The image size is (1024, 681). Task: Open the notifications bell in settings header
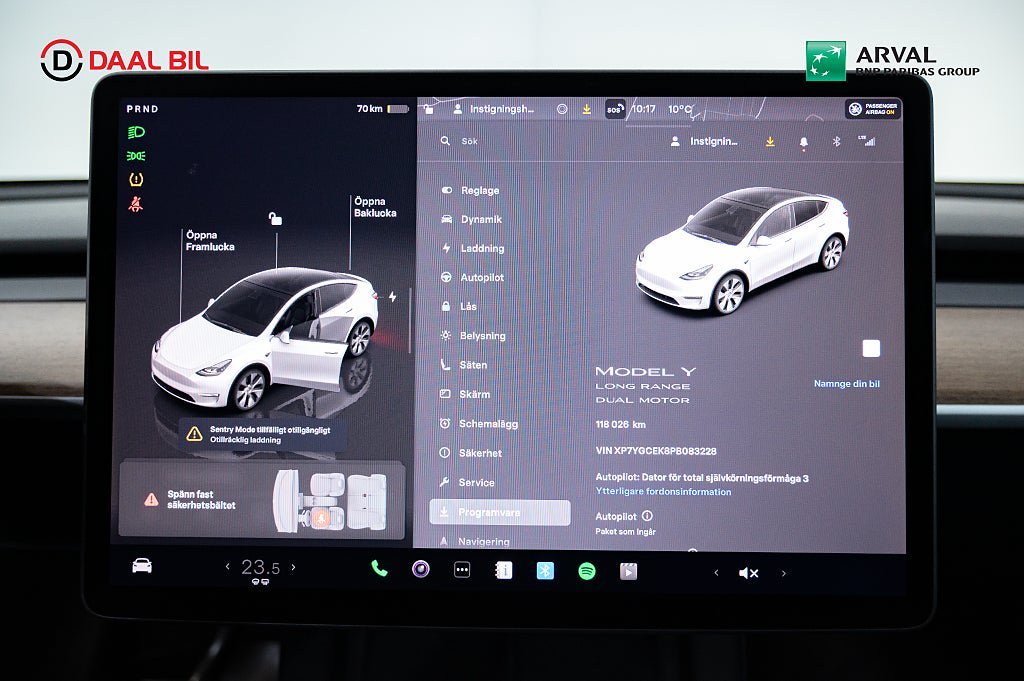coord(804,142)
